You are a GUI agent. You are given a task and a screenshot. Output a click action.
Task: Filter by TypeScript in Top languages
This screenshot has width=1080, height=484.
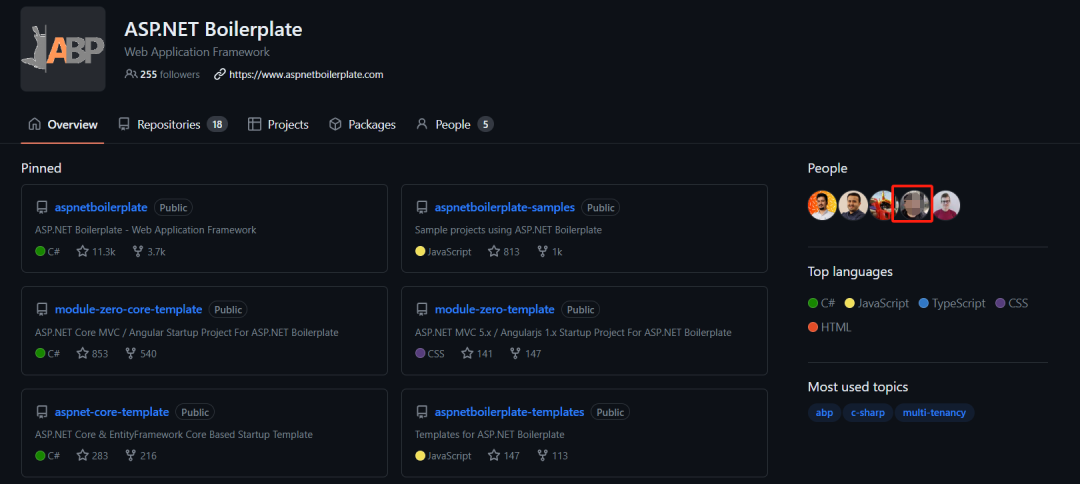point(952,303)
